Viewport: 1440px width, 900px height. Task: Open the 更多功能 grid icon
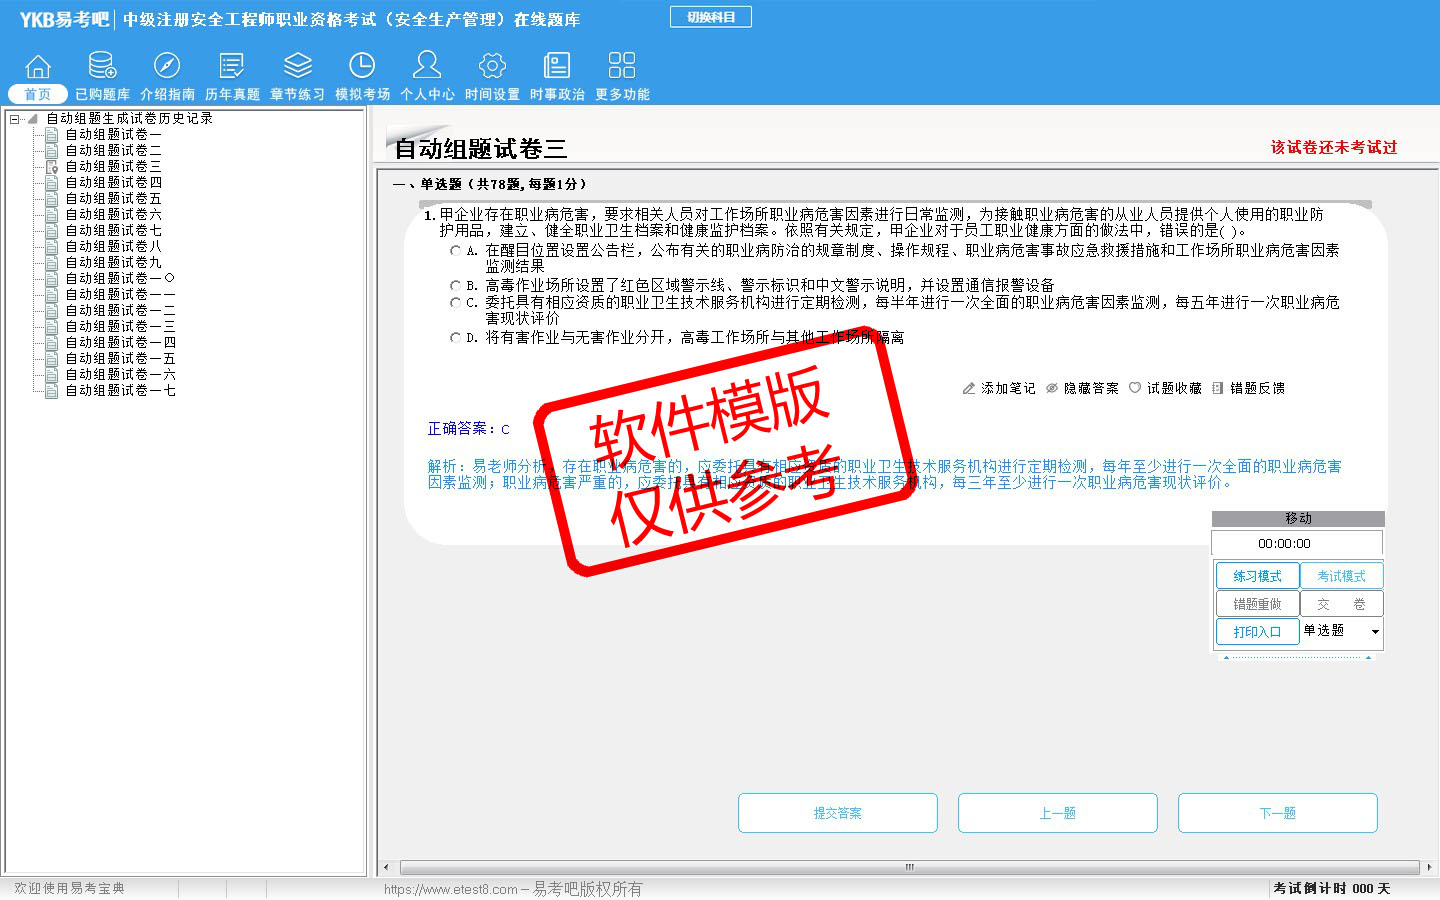pos(622,67)
